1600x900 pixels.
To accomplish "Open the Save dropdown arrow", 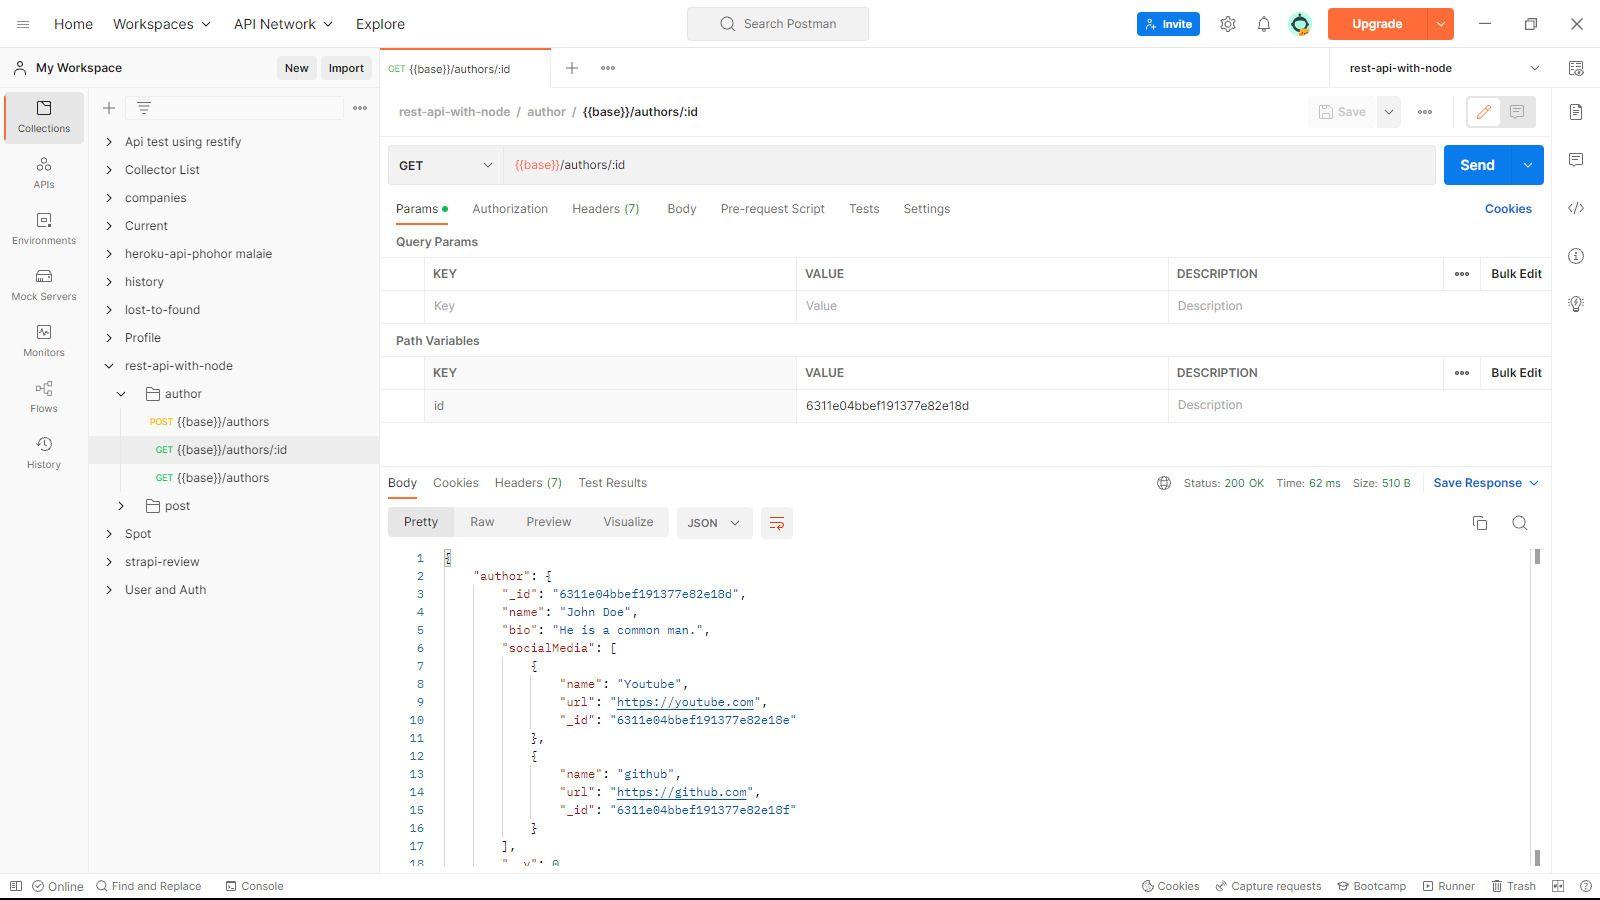I will point(1389,112).
